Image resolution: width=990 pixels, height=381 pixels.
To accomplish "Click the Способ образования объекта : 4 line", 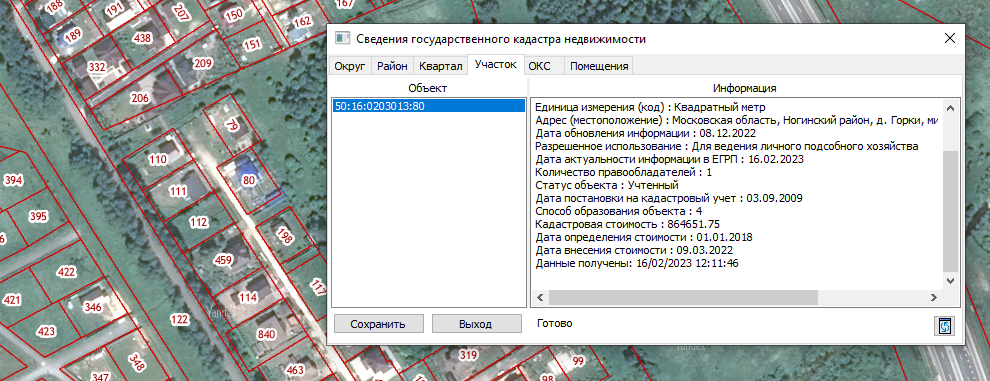I will (618, 211).
